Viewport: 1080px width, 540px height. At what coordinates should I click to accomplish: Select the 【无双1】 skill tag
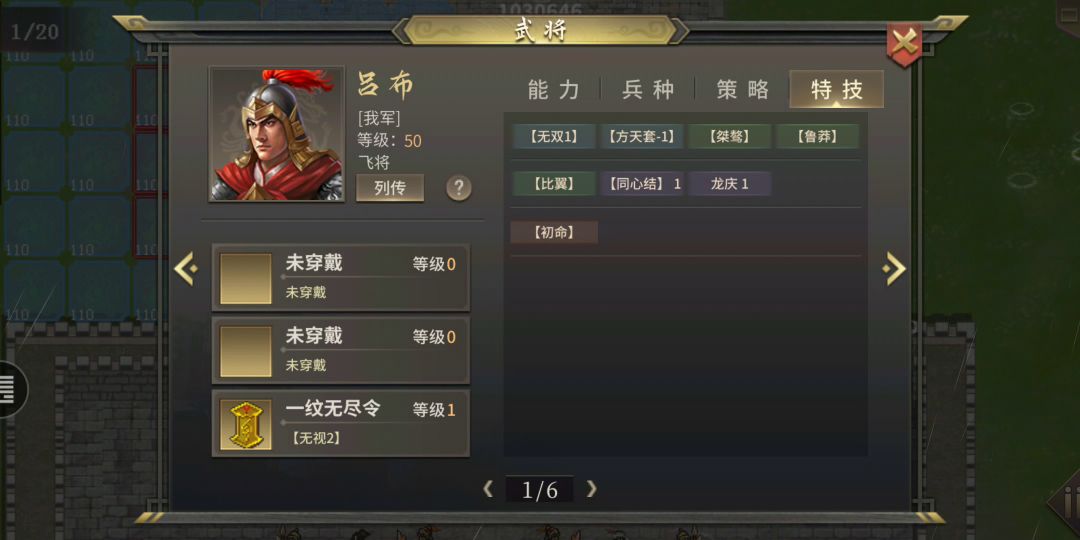pyautogui.click(x=554, y=136)
